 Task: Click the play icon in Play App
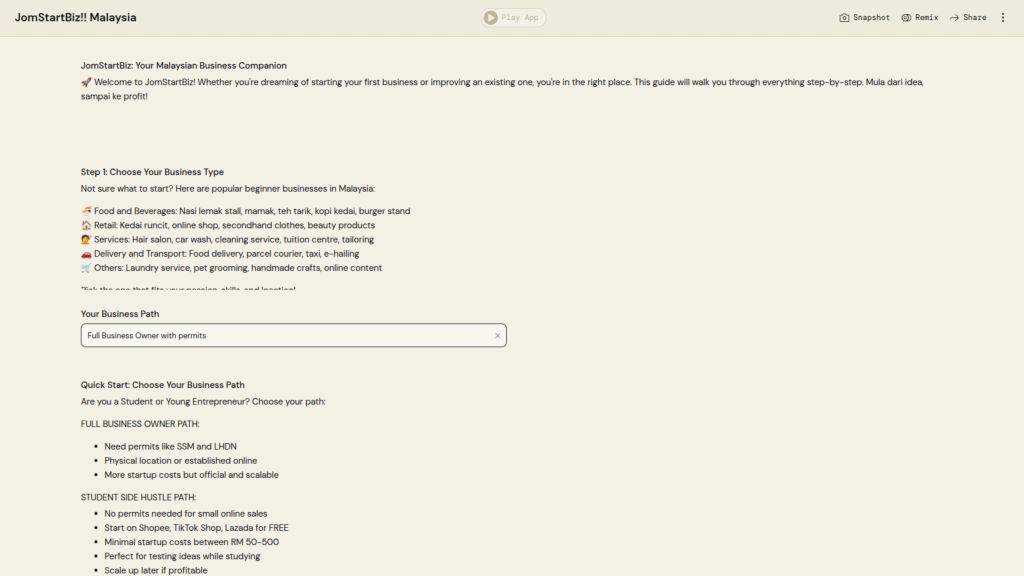point(490,17)
